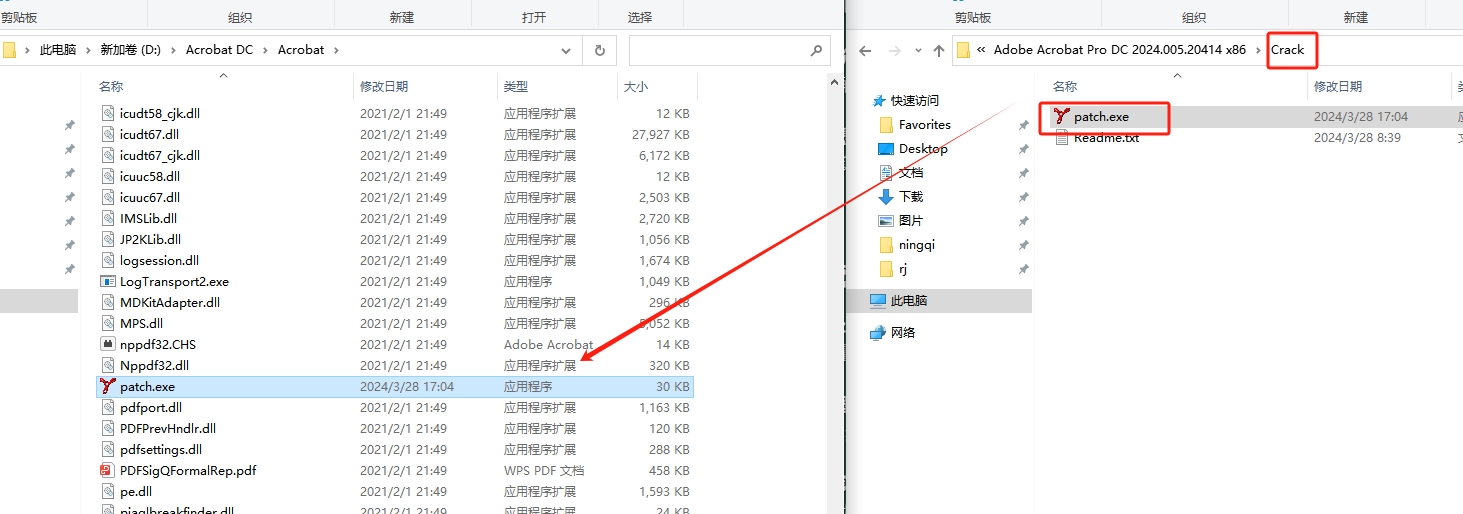This screenshot has height=514, width=1463.
Task: Click the search box in left window
Action: 730,50
